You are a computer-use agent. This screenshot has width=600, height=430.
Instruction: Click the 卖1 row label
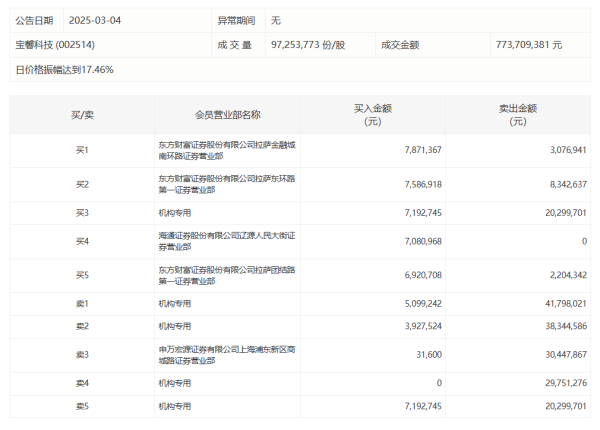(x=82, y=303)
